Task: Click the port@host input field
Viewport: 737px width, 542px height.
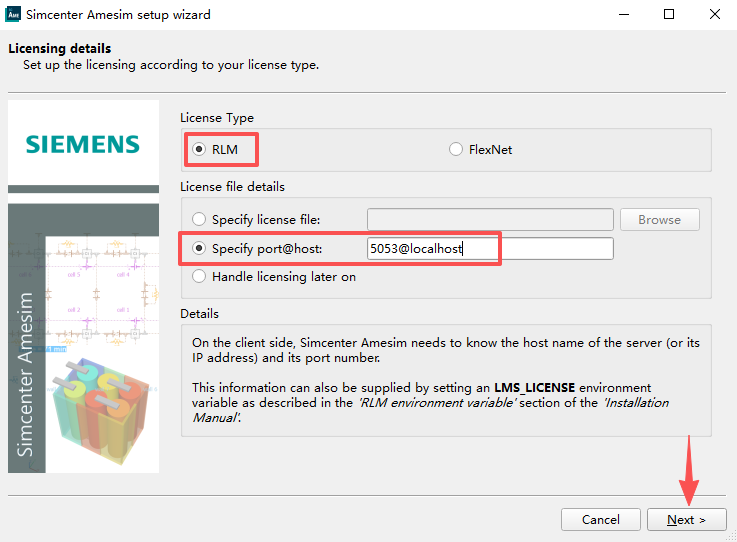Action: pyautogui.click(x=490, y=248)
